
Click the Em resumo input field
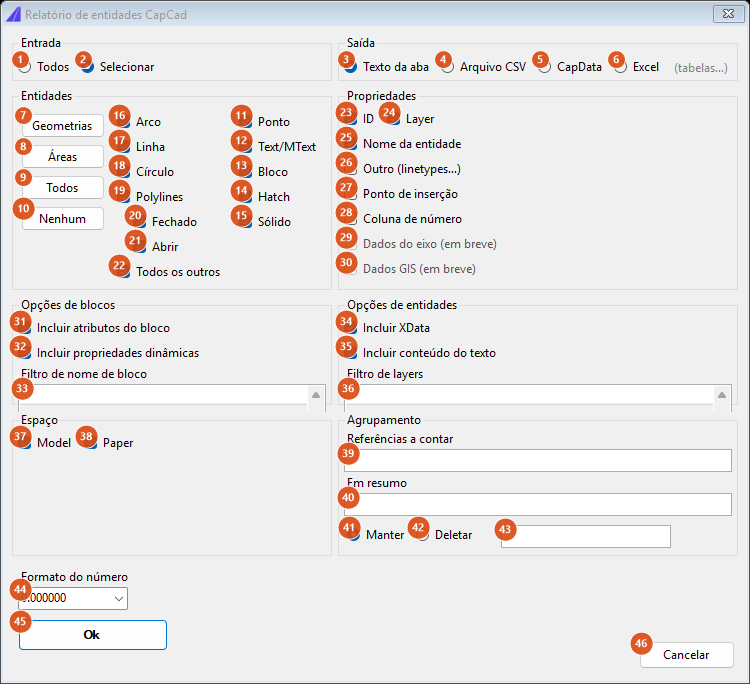pos(538,504)
